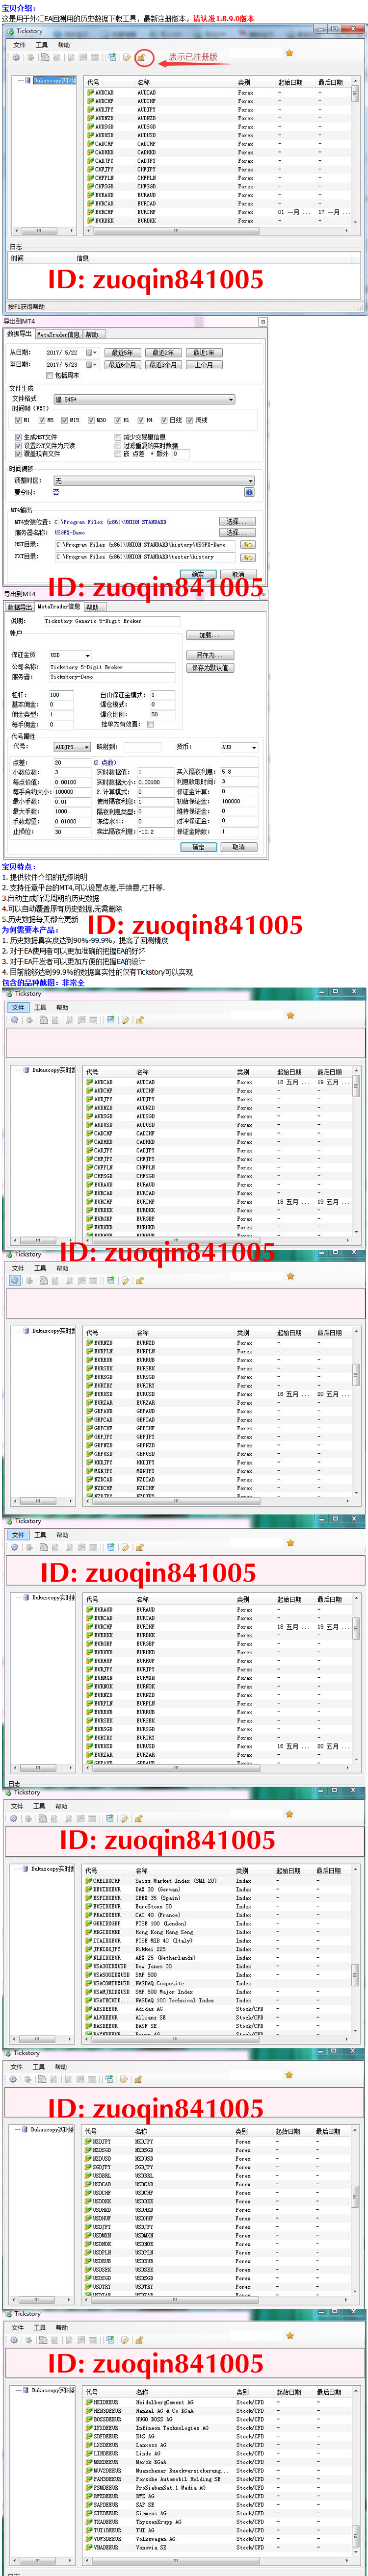Screen dimensions: 368x2576
Task: Toggle 设置FXT文件为只读 checkbox
Action: click(x=18, y=445)
